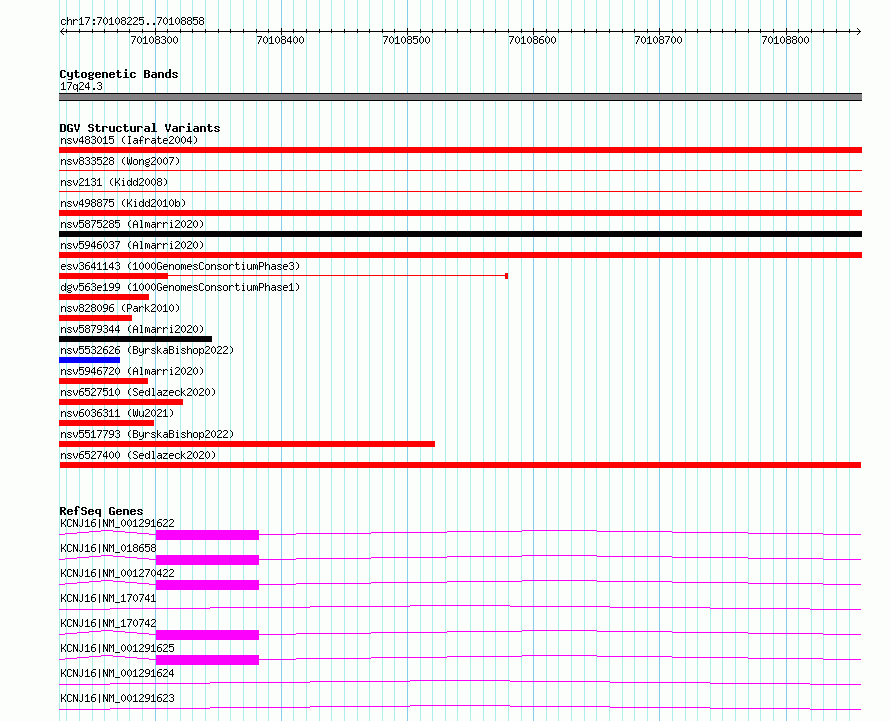Click the gray 17q24.3 cytoband bar
Screen dimensions: 890x721
click(460, 97)
